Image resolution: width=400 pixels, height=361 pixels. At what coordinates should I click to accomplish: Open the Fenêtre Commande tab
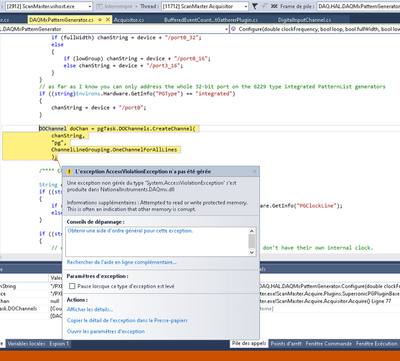[329, 344]
